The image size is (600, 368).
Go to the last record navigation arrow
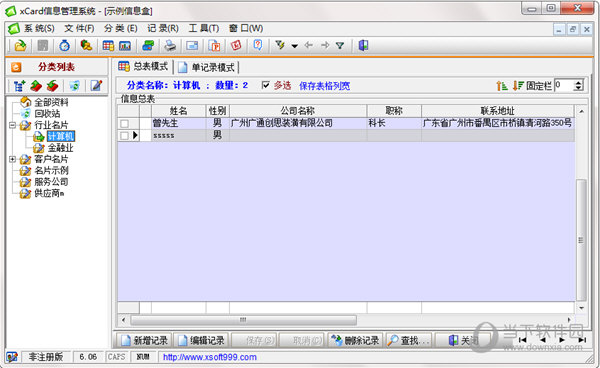[582, 340]
